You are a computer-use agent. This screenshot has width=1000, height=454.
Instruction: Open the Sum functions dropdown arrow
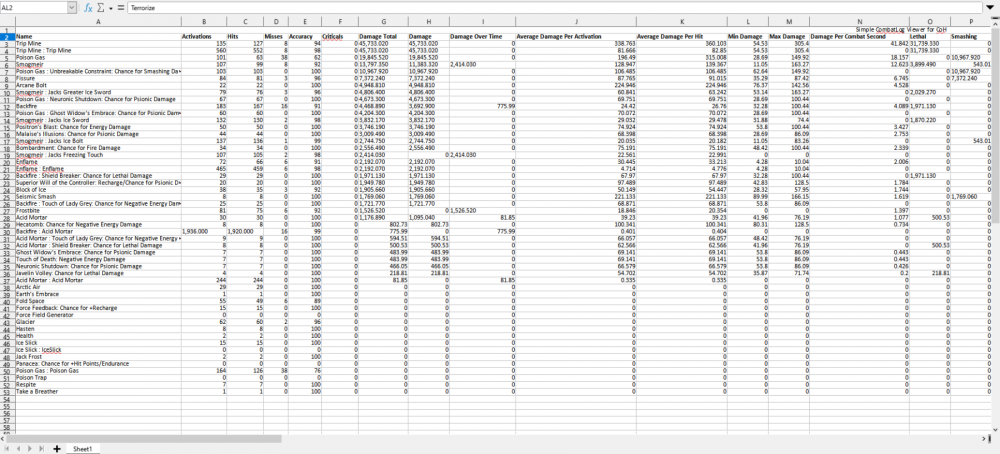click(x=110, y=7)
